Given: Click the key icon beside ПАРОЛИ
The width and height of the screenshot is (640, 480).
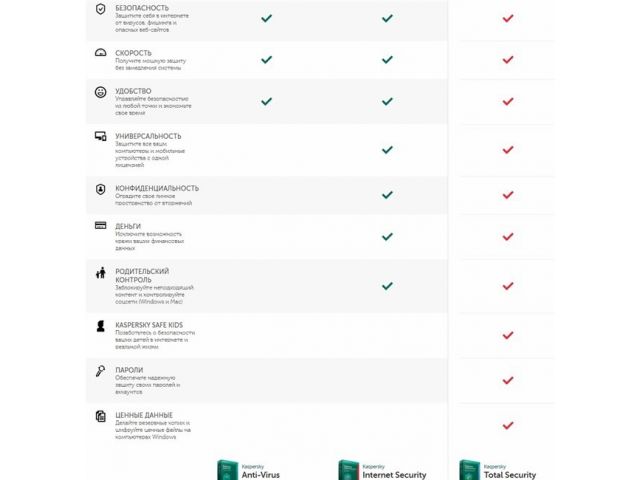Looking at the screenshot, I should tap(100, 371).
